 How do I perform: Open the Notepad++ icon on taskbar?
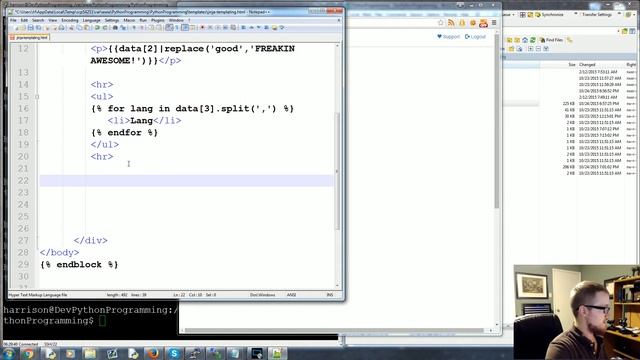click(277, 353)
